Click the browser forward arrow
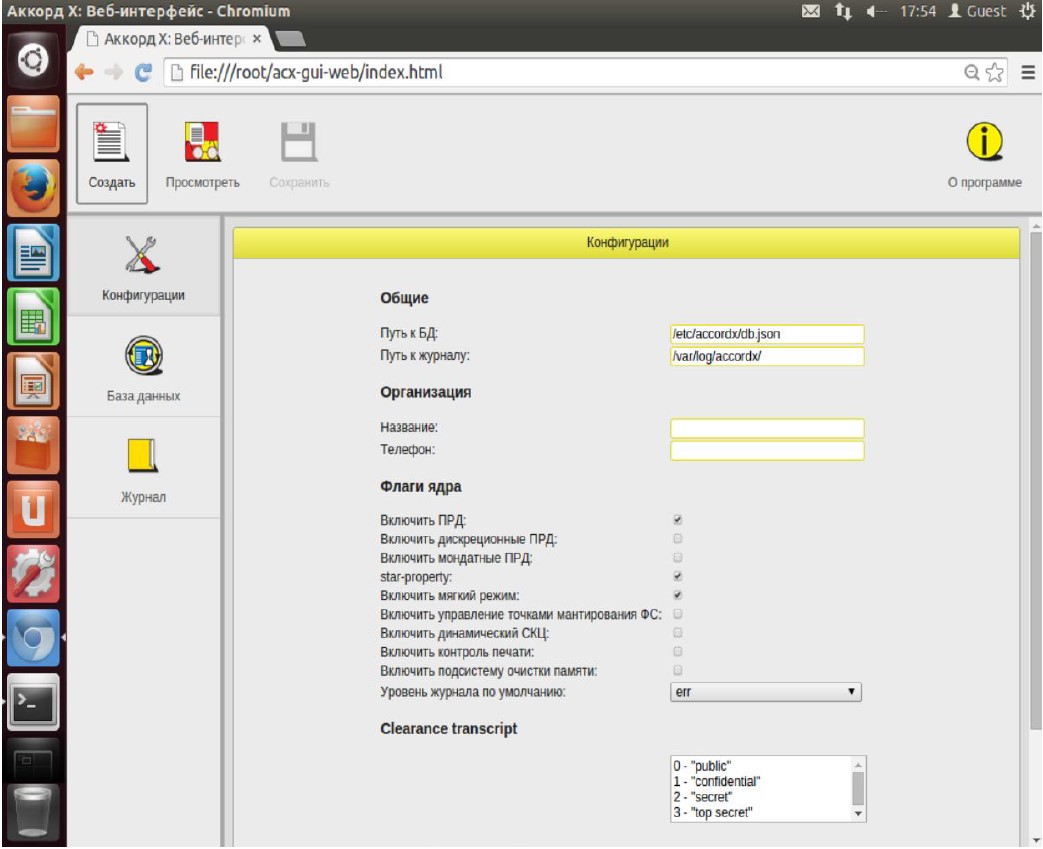This screenshot has height=849, width=1043. click(114, 72)
